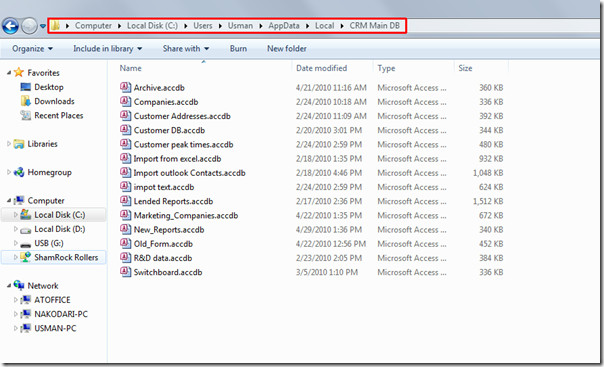Click the Switchboard.accdb file icon
604x367 pixels.
click(x=125, y=272)
